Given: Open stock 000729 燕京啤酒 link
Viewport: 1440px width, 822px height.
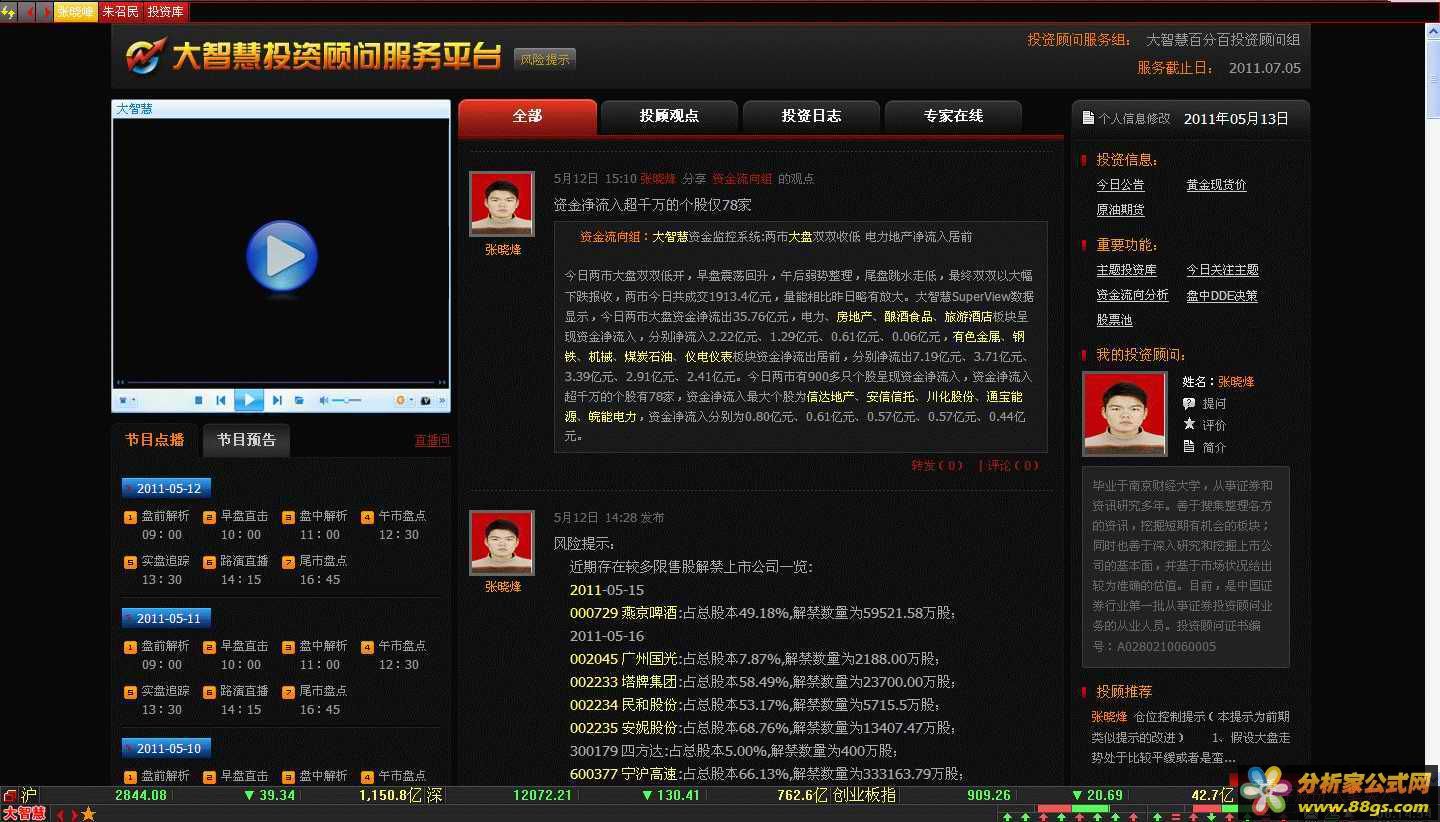Looking at the screenshot, I should pos(624,613).
